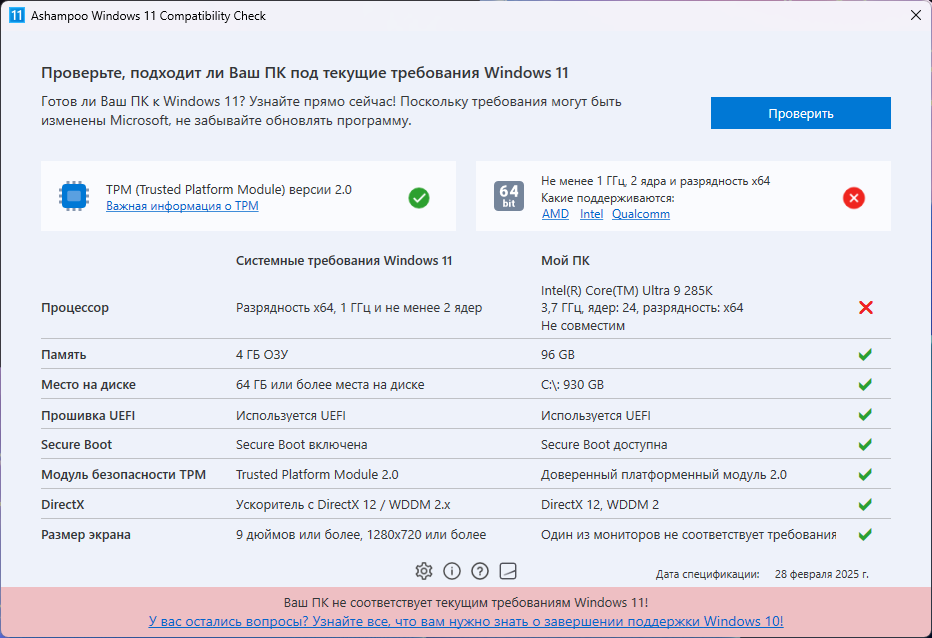Click the Доверенный платформенный модуль 2.0 value

[663, 474]
